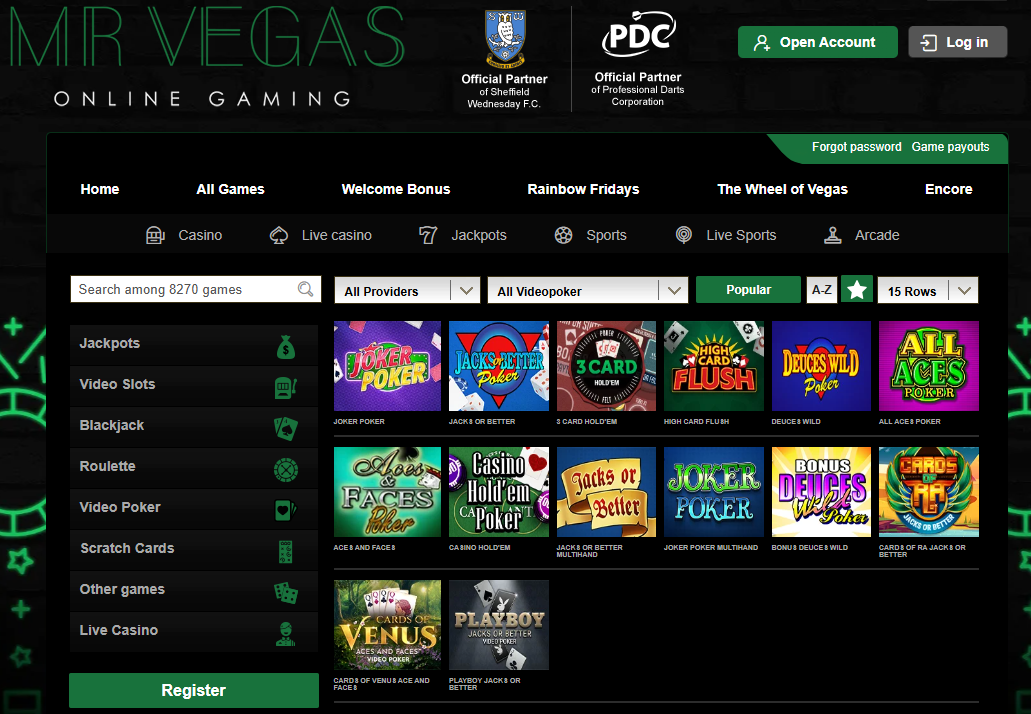The width and height of the screenshot is (1031, 714).
Task: Click the Blackjack cards icon
Action: click(285, 429)
